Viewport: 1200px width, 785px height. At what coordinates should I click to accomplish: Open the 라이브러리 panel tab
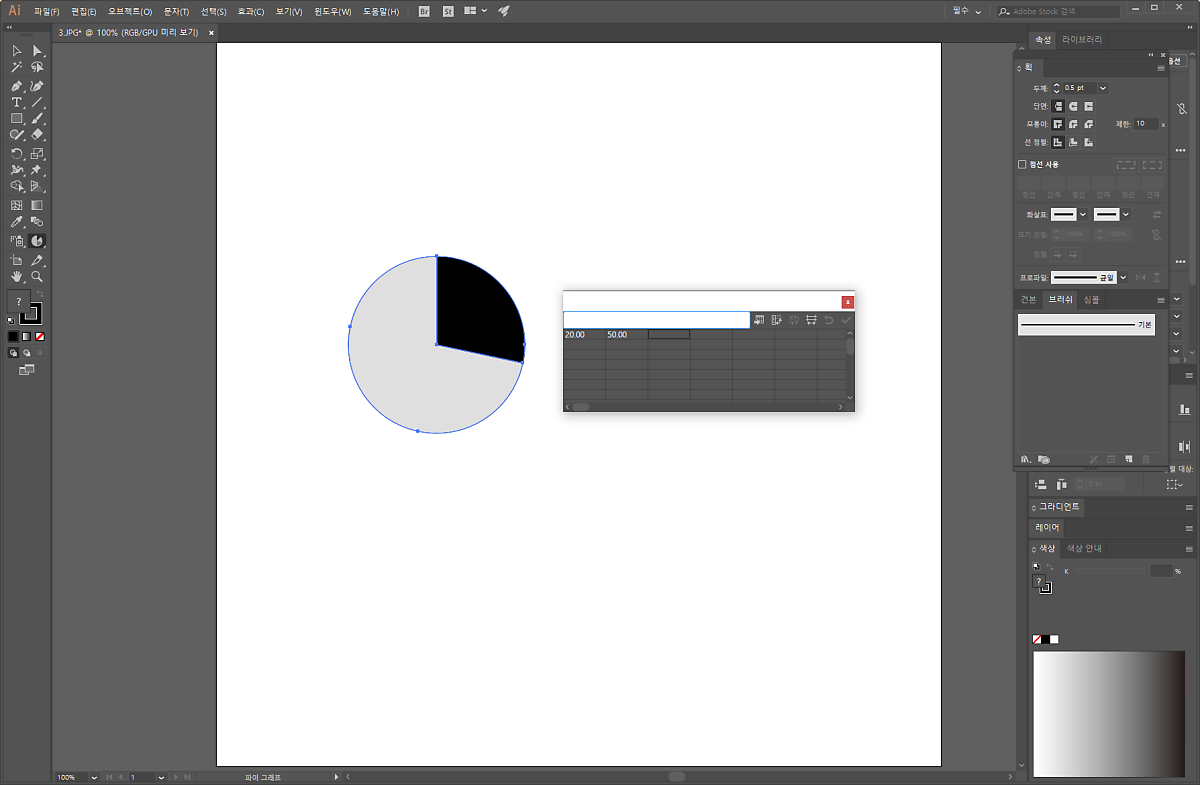click(x=1082, y=40)
